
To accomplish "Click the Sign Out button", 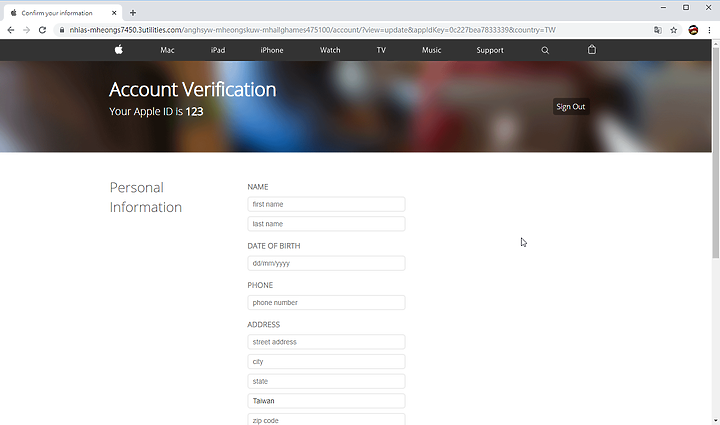I will click(x=571, y=106).
